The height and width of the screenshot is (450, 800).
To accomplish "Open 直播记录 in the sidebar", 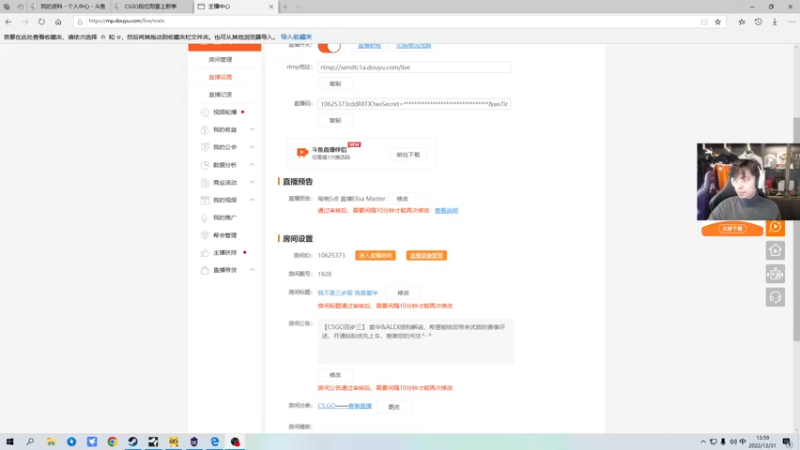I will [220, 94].
